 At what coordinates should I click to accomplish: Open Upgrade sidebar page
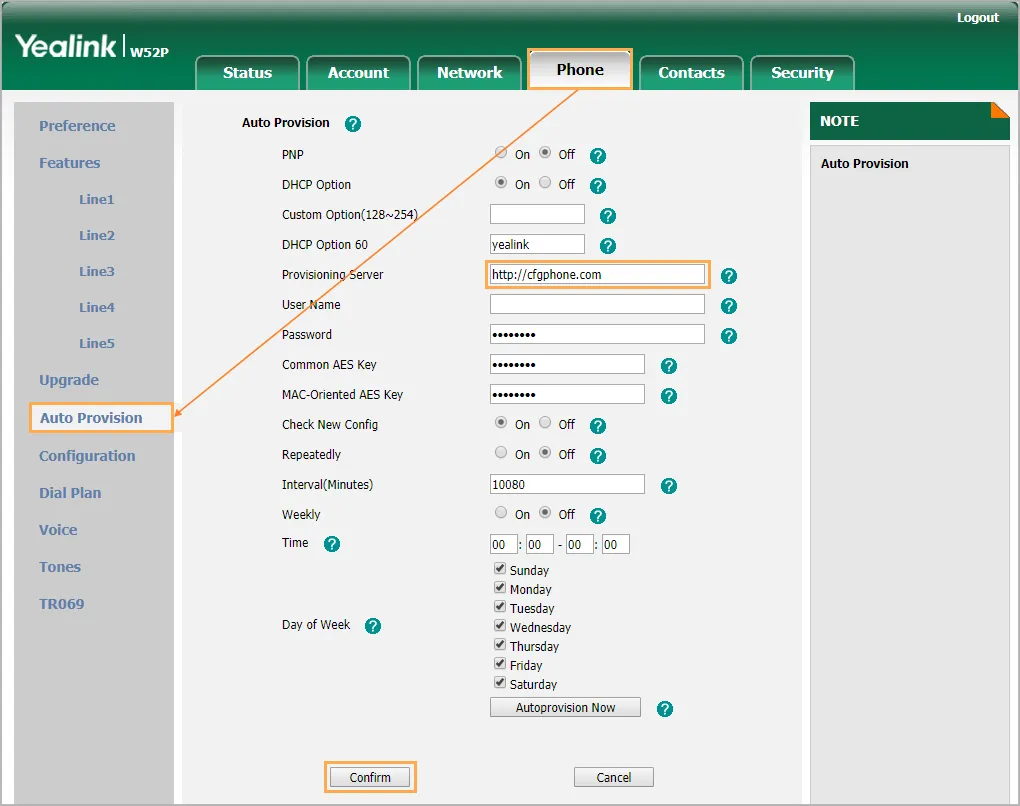pos(69,380)
